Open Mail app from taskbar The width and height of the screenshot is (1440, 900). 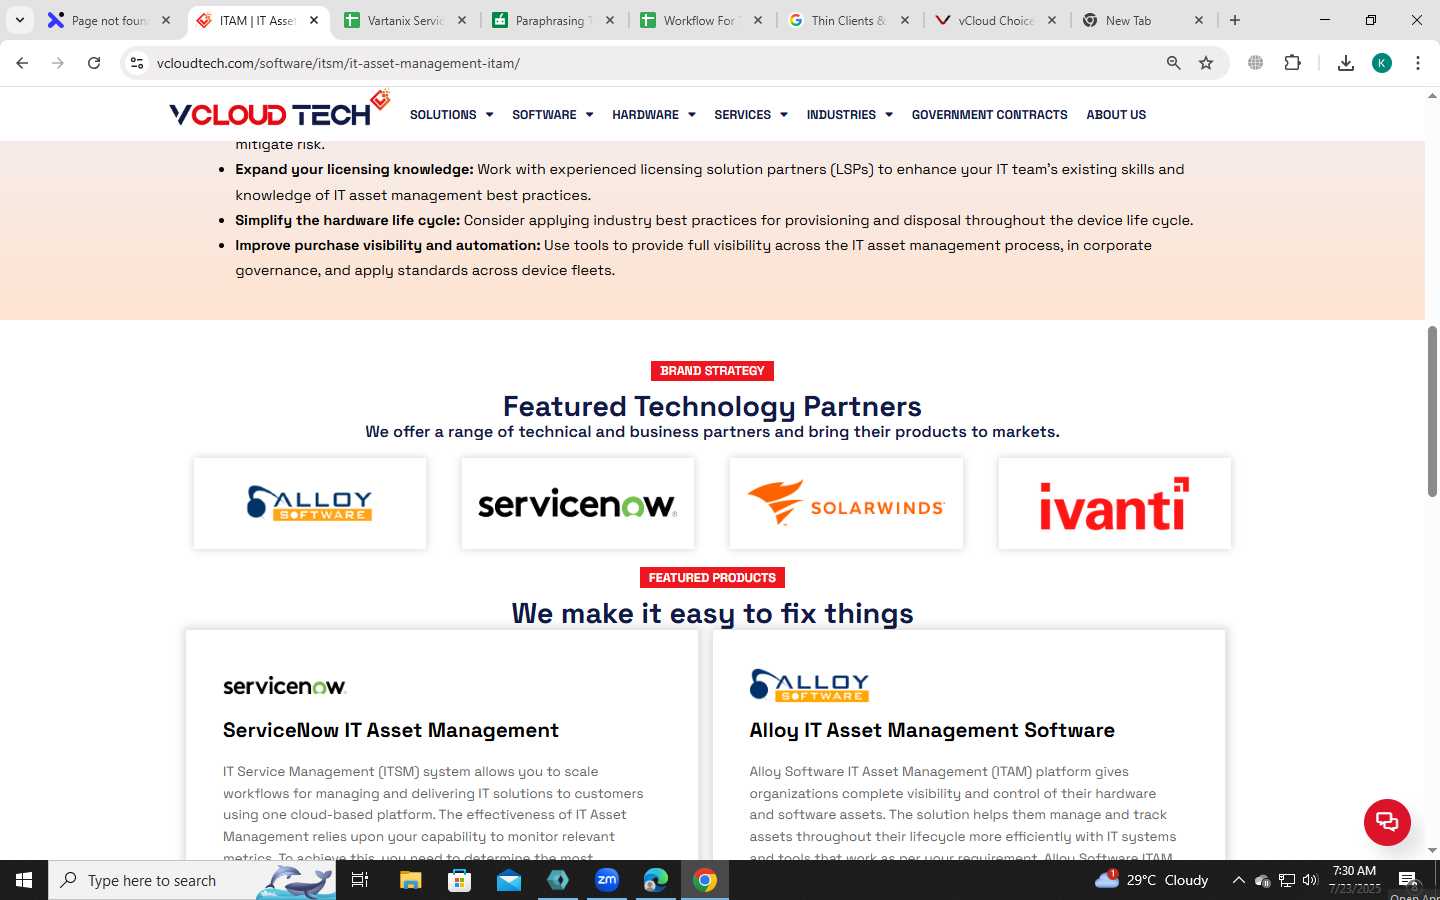click(x=508, y=880)
